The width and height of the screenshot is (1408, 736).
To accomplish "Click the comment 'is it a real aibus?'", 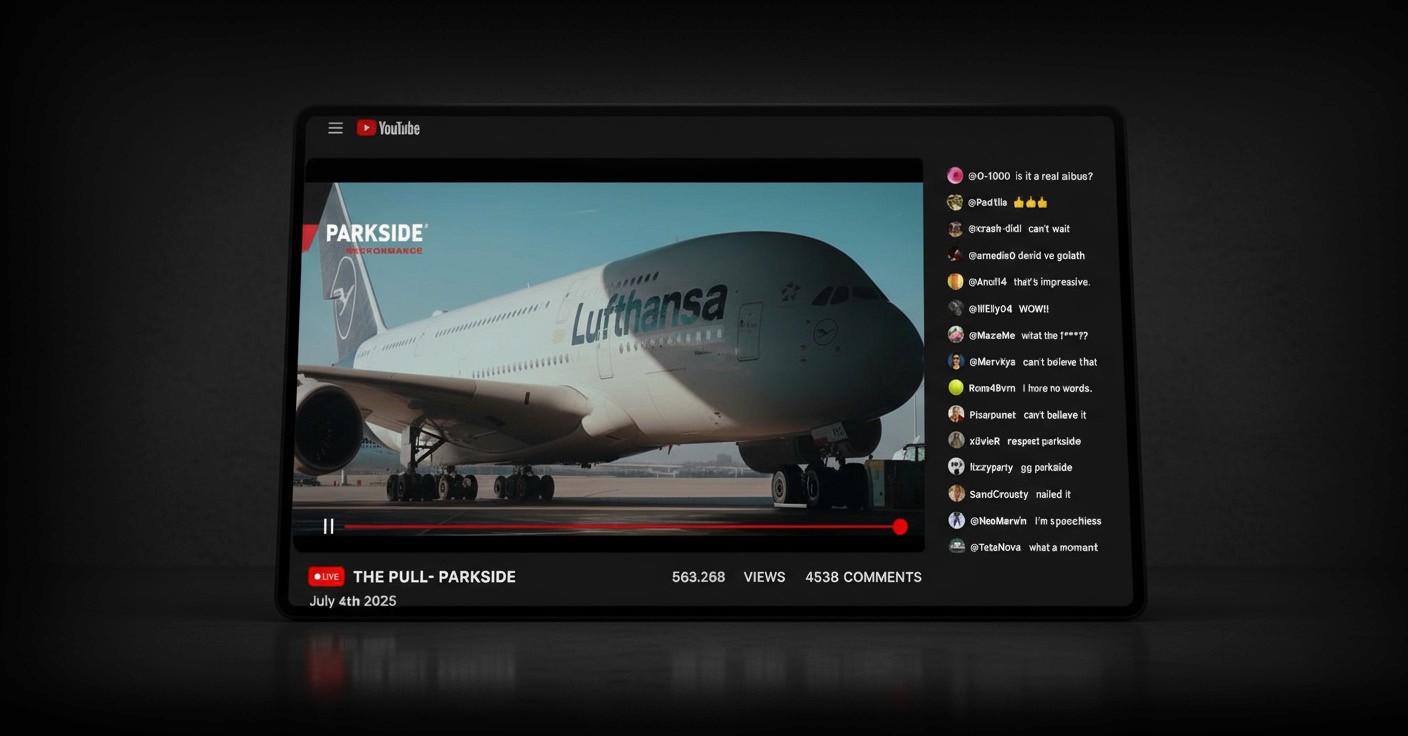I will click(x=1054, y=176).
